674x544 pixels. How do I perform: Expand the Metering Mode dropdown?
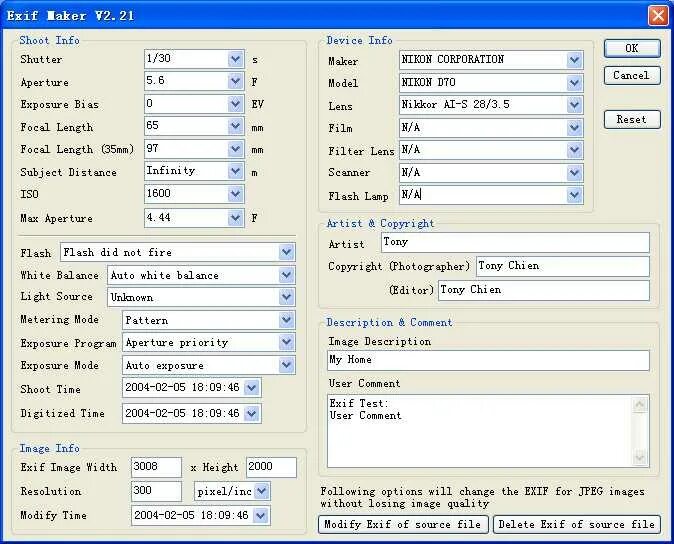point(286,320)
